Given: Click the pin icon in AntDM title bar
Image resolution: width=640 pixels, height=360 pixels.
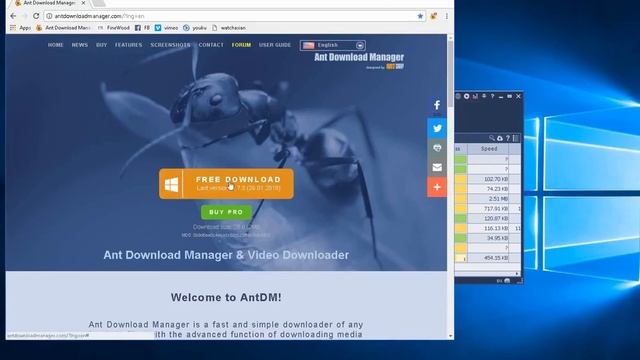Looking at the screenshot, I should [484, 96].
